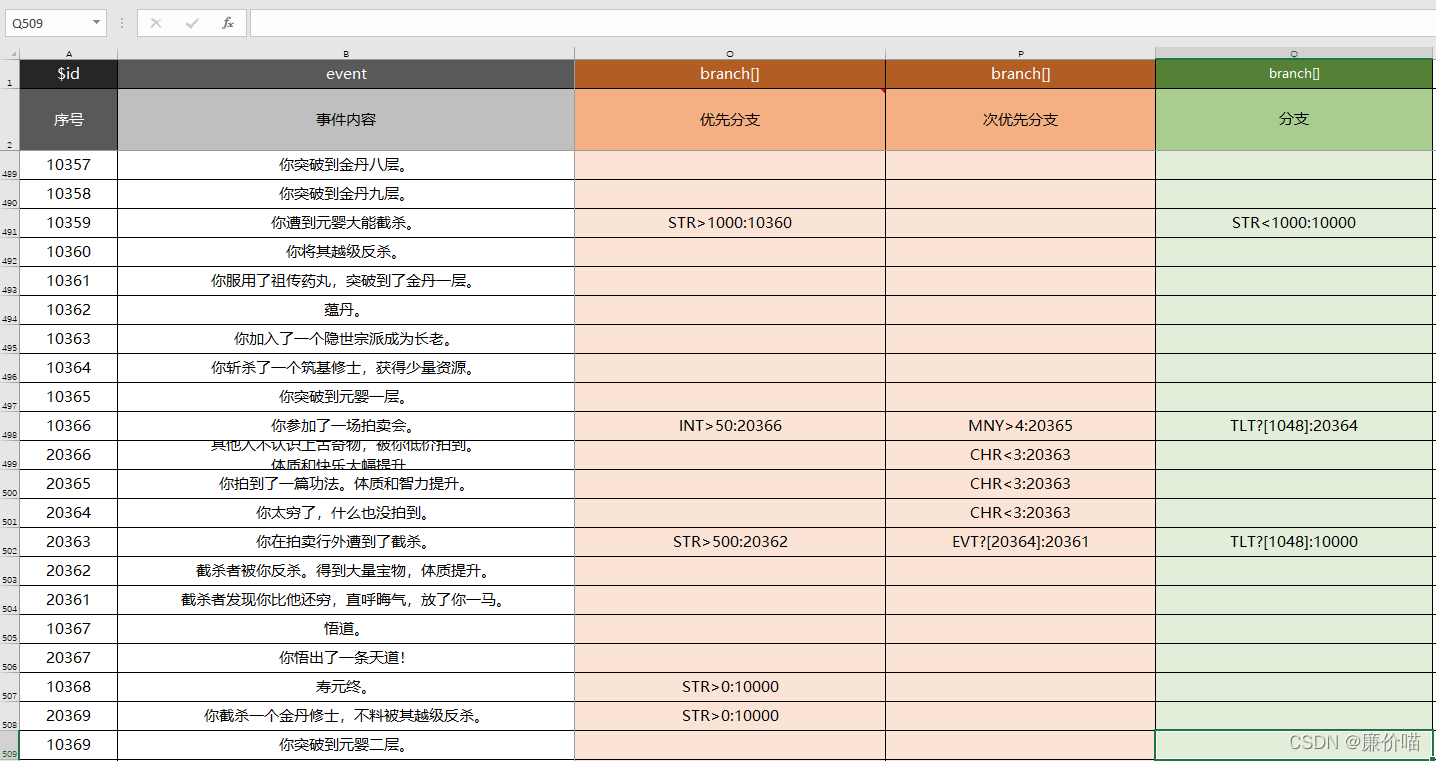
Task: Click the 序号 header cell
Action: tap(69, 120)
